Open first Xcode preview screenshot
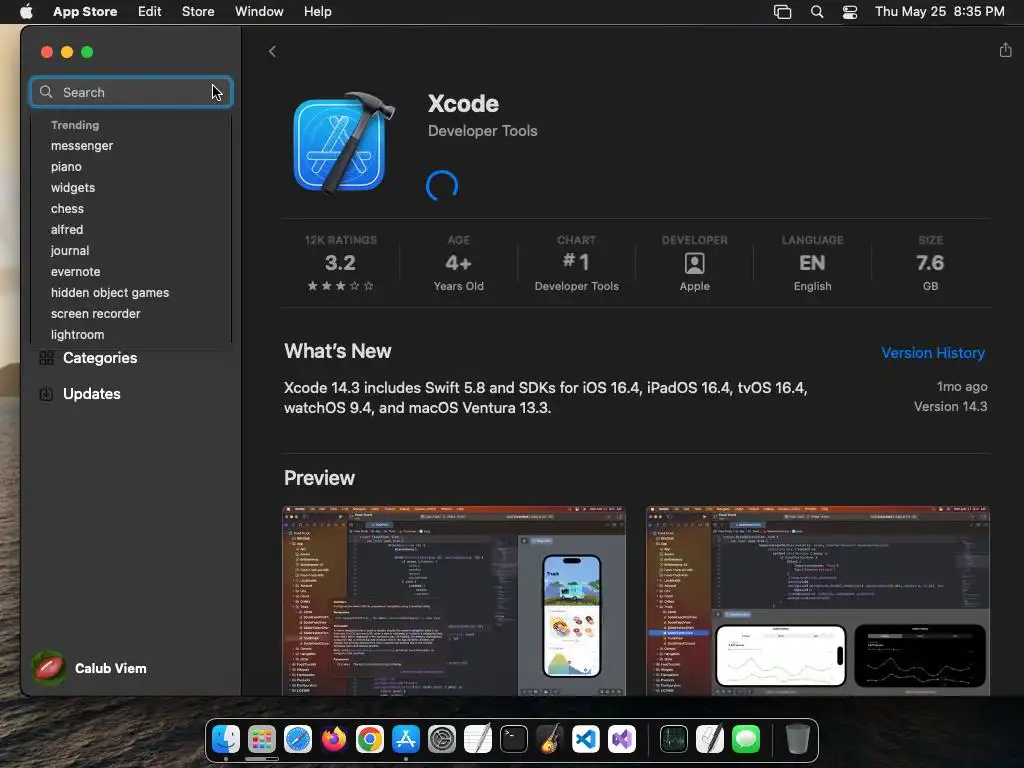The width and height of the screenshot is (1024, 768). pos(454,601)
